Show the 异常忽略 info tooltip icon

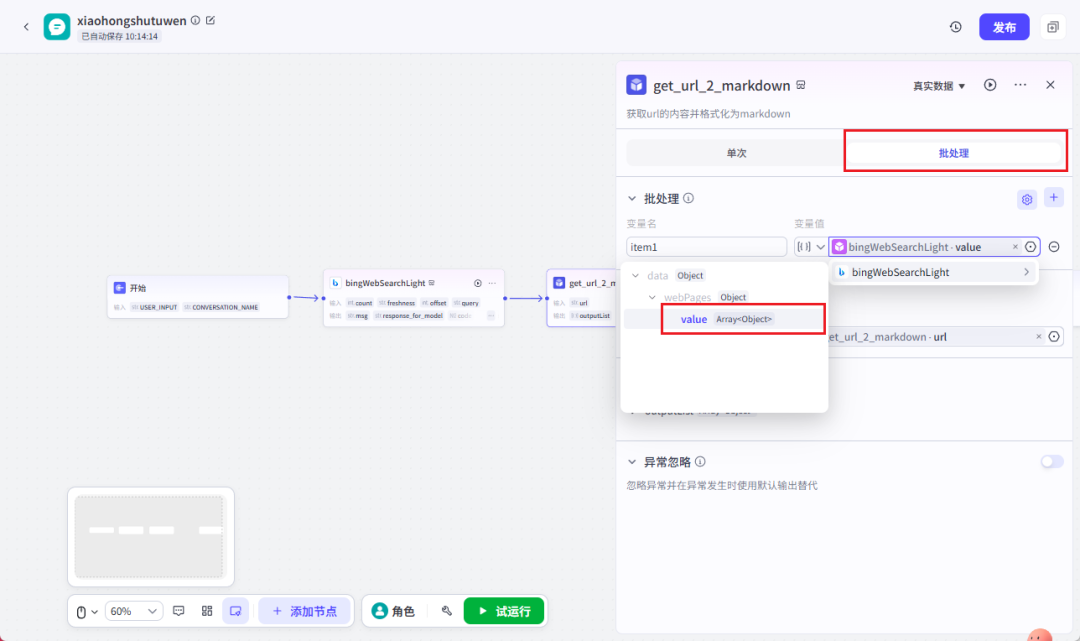click(700, 461)
